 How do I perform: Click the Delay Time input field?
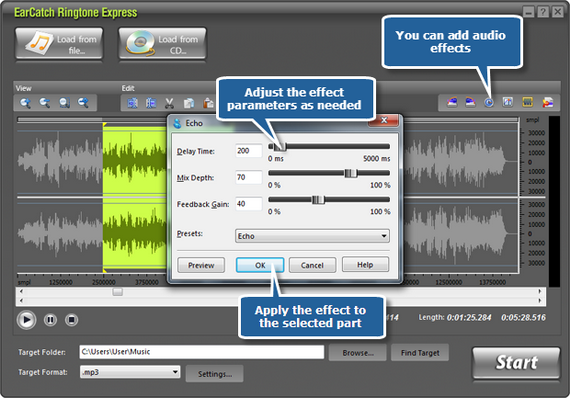point(249,151)
